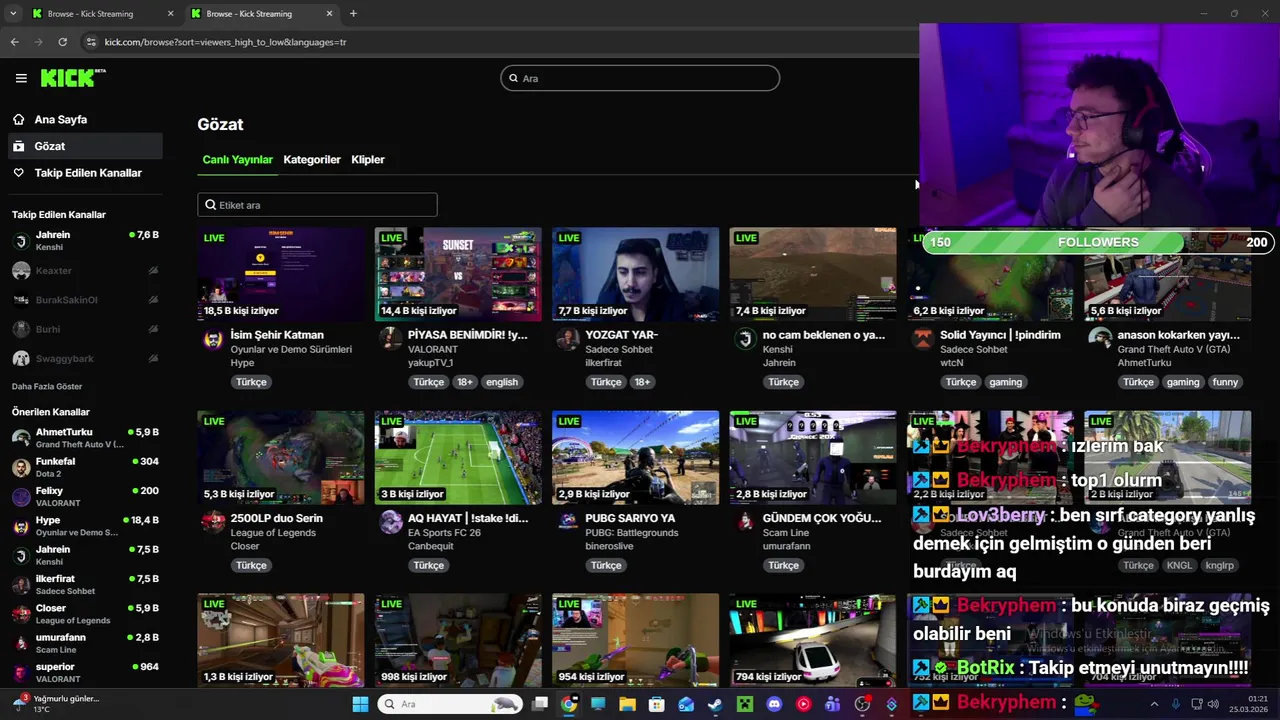Viewport: 1280px width, 720px height.
Task: Click Felixy avatar in recommended channels
Action: 21,497
